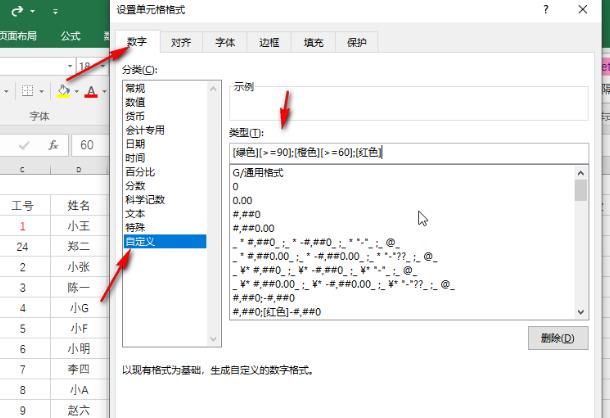Click cell with name 陈一
The height and width of the screenshot is (418, 610).
[x=79, y=288]
